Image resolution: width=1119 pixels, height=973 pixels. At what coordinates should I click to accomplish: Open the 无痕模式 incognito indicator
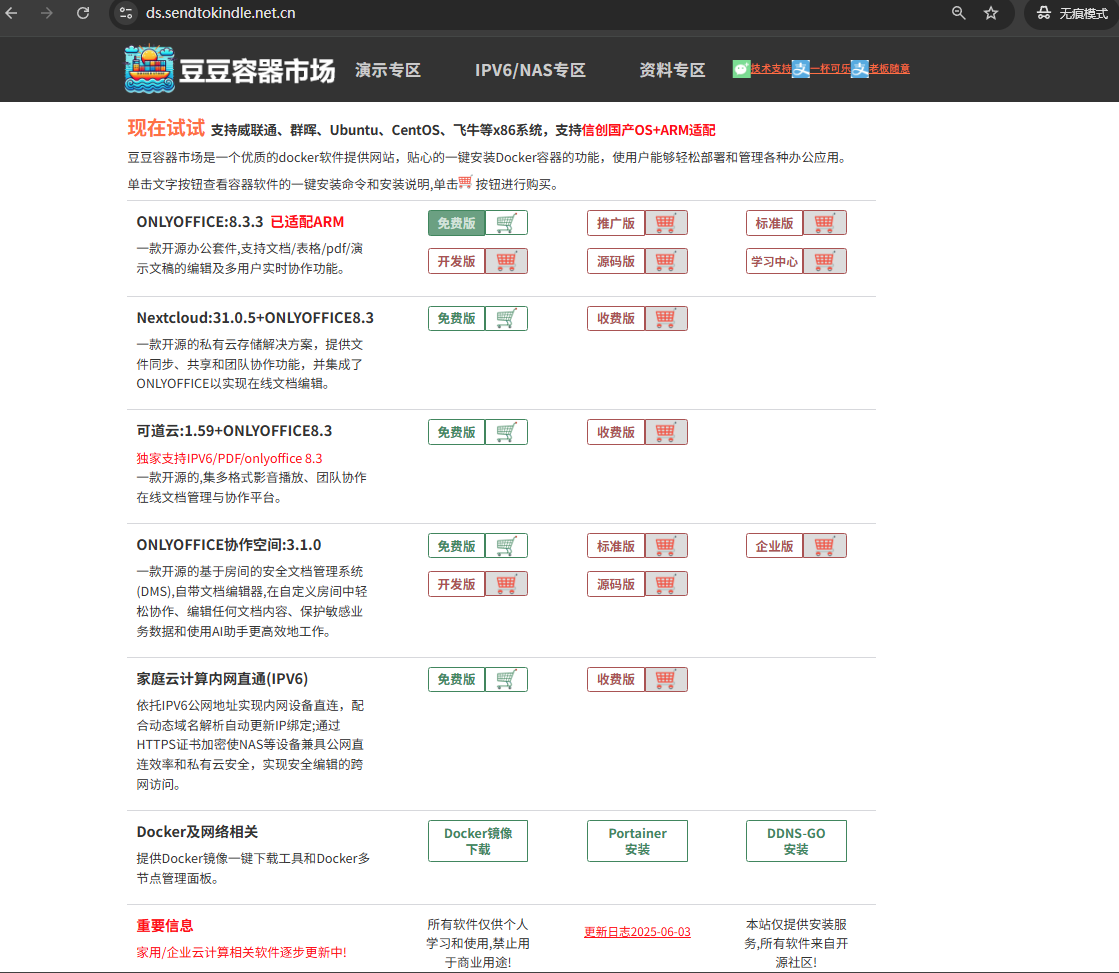1072,13
